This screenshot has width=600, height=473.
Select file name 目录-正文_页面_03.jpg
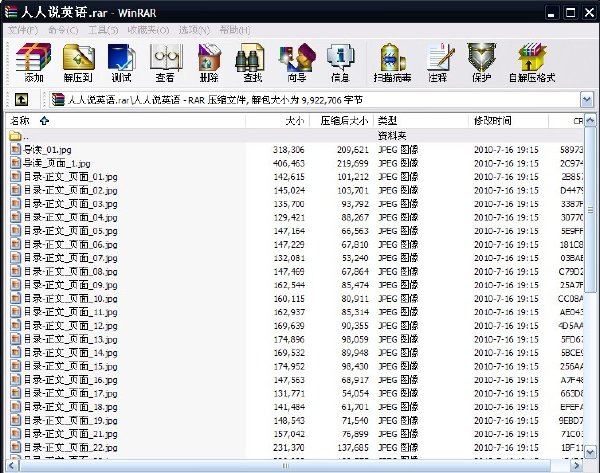70,204
